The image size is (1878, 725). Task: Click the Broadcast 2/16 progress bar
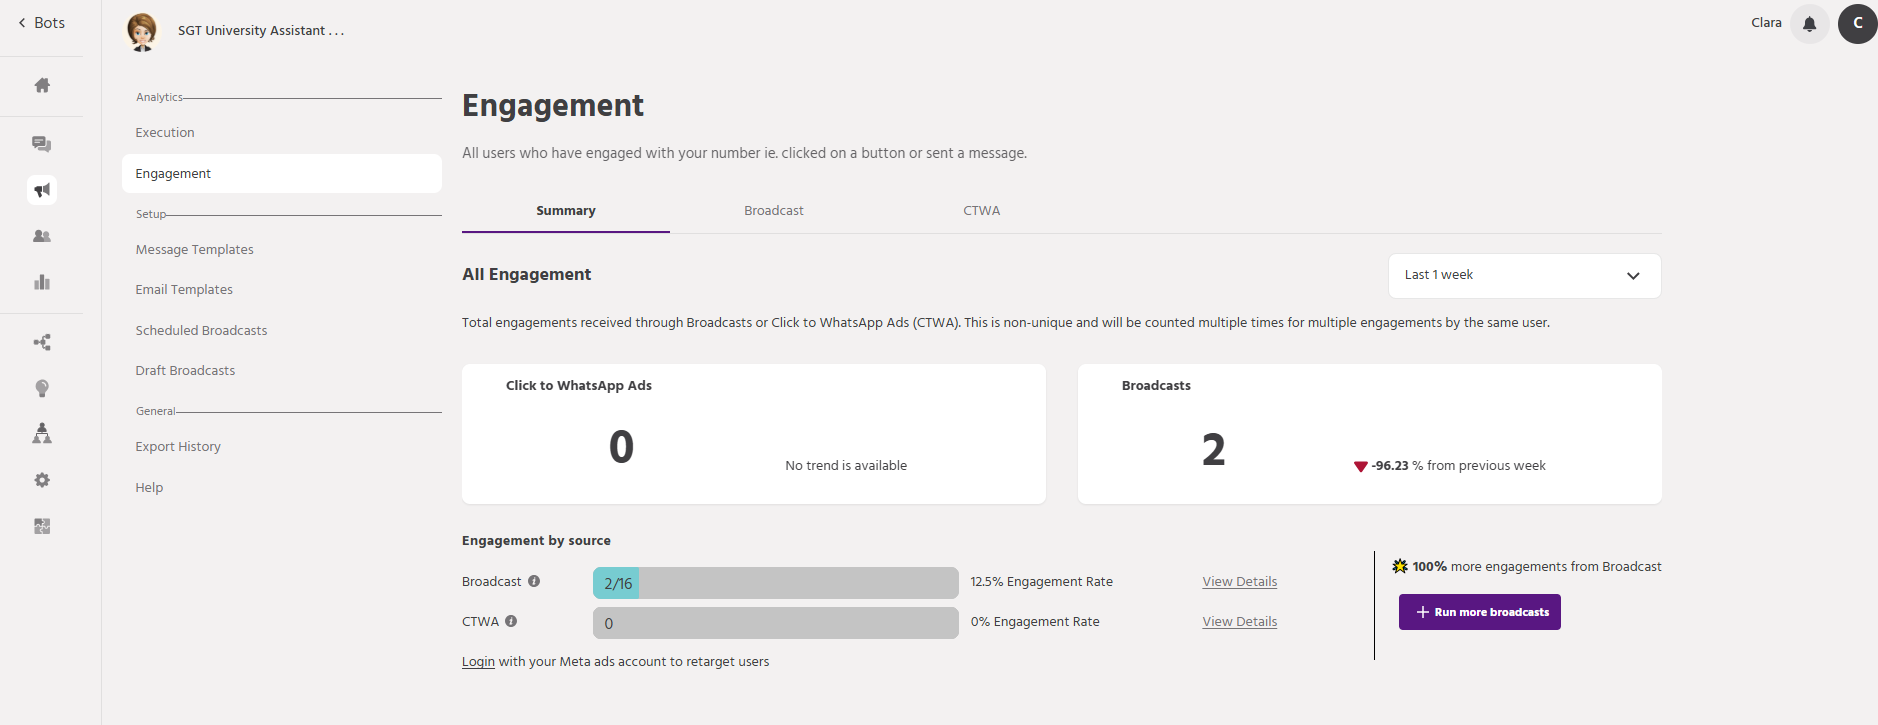[775, 583]
